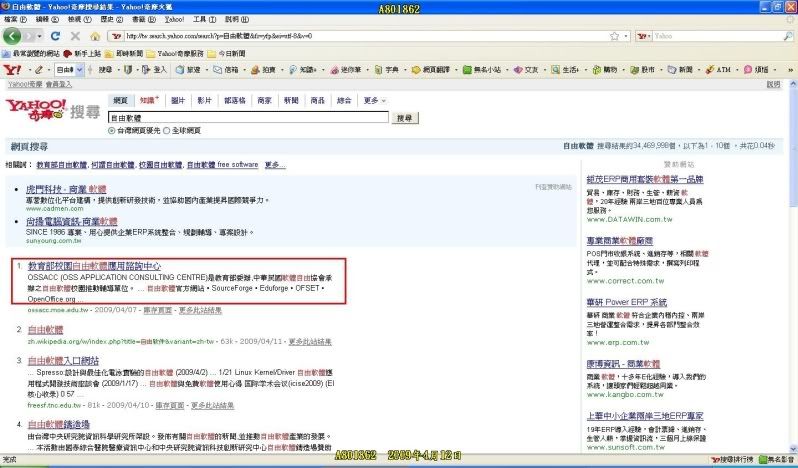
Task: Switch to the 新聞 search tab
Action: 291,101
